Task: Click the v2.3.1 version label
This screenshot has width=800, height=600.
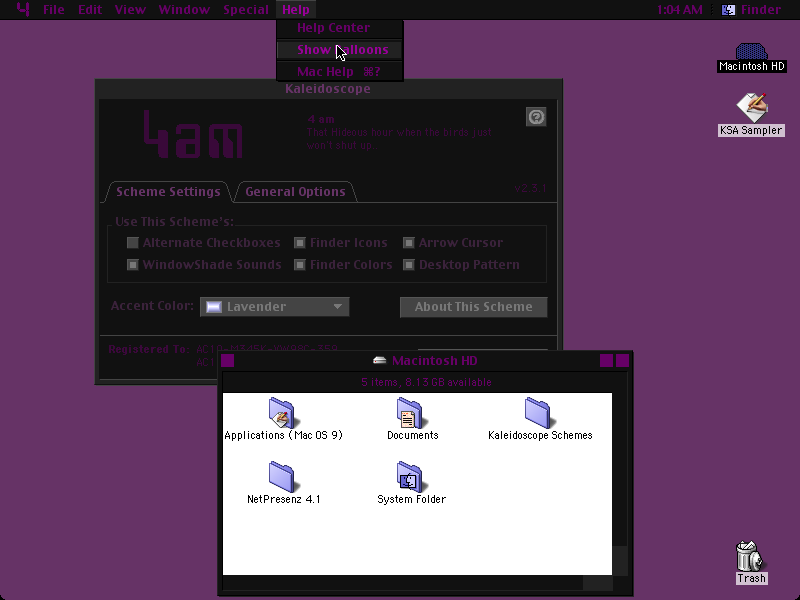Action: click(530, 188)
